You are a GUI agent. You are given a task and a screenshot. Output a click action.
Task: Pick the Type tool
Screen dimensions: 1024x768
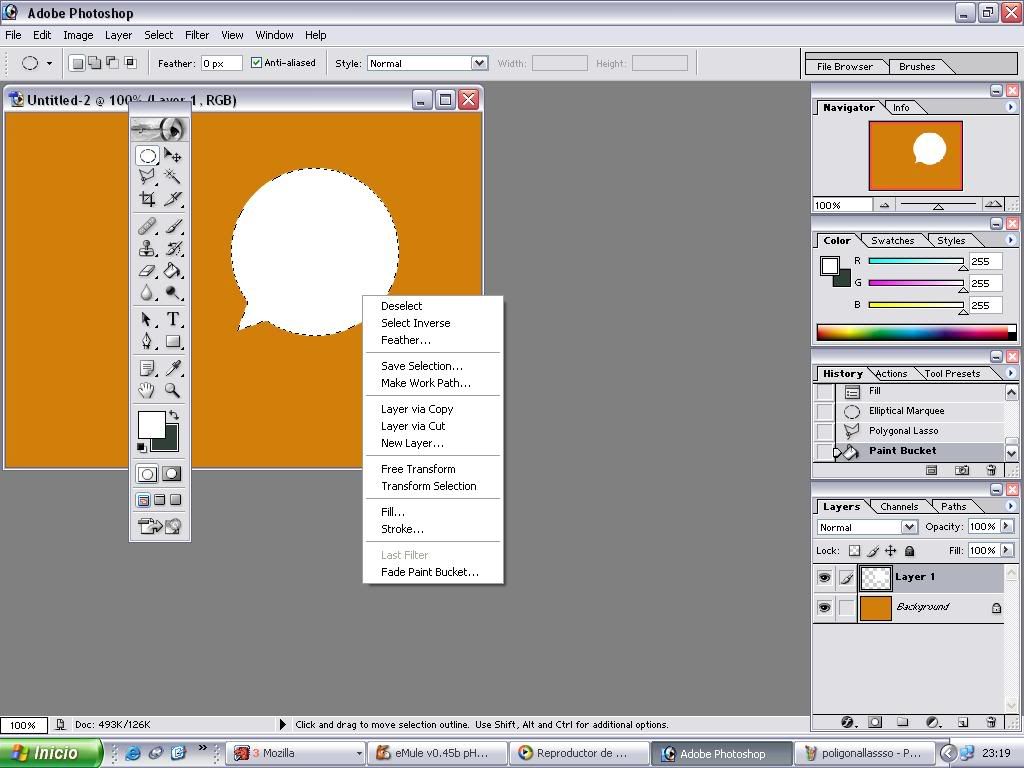[173, 319]
